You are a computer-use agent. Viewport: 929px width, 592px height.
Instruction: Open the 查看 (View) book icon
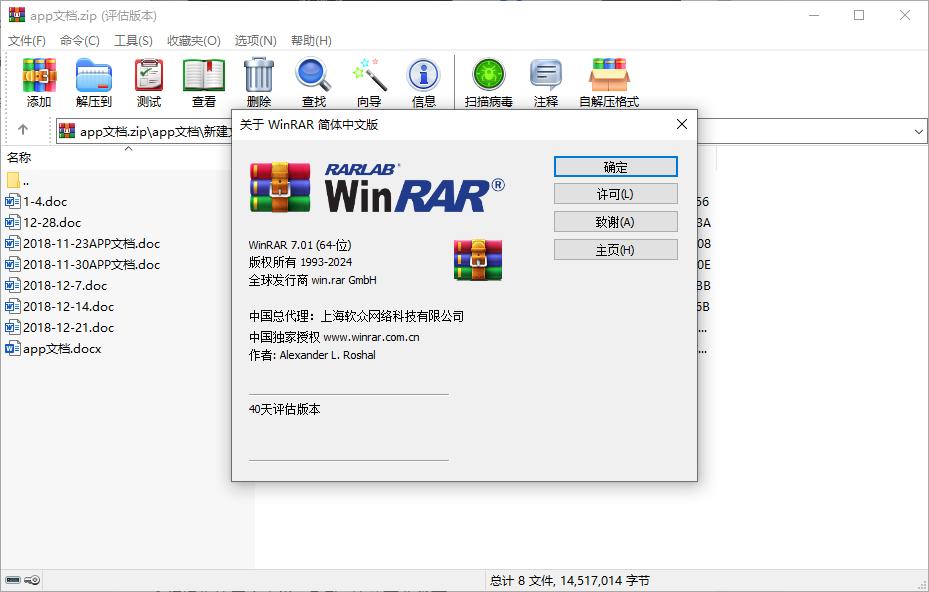click(204, 75)
